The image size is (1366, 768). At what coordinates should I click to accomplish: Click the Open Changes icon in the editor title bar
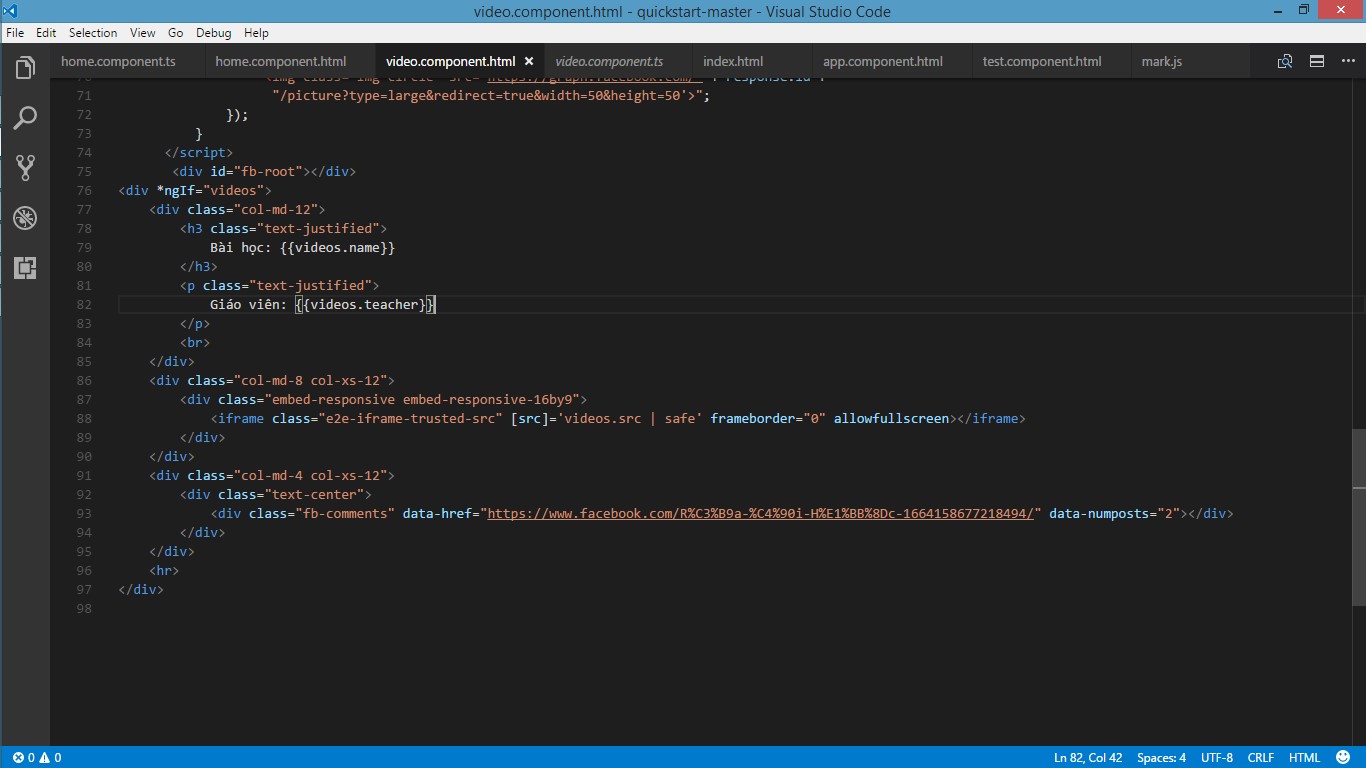1285,61
